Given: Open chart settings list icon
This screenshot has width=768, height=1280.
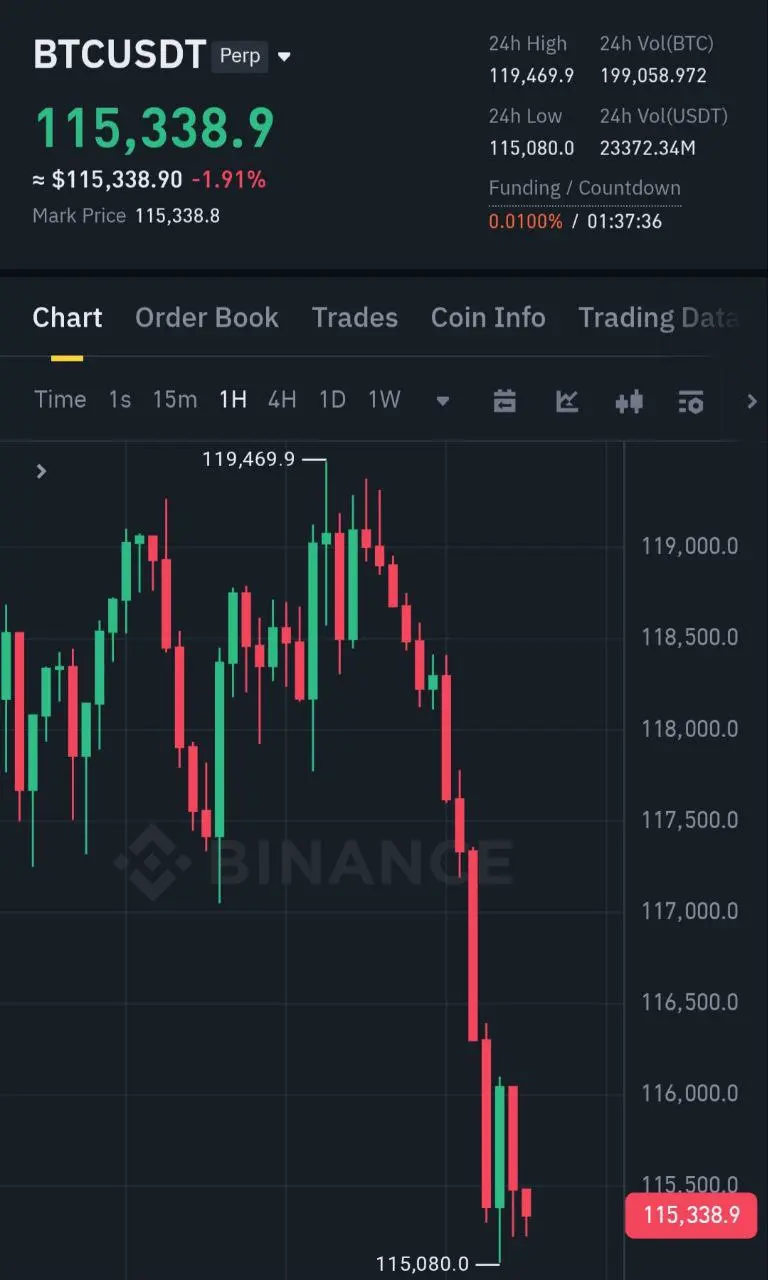Looking at the screenshot, I should click(691, 402).
